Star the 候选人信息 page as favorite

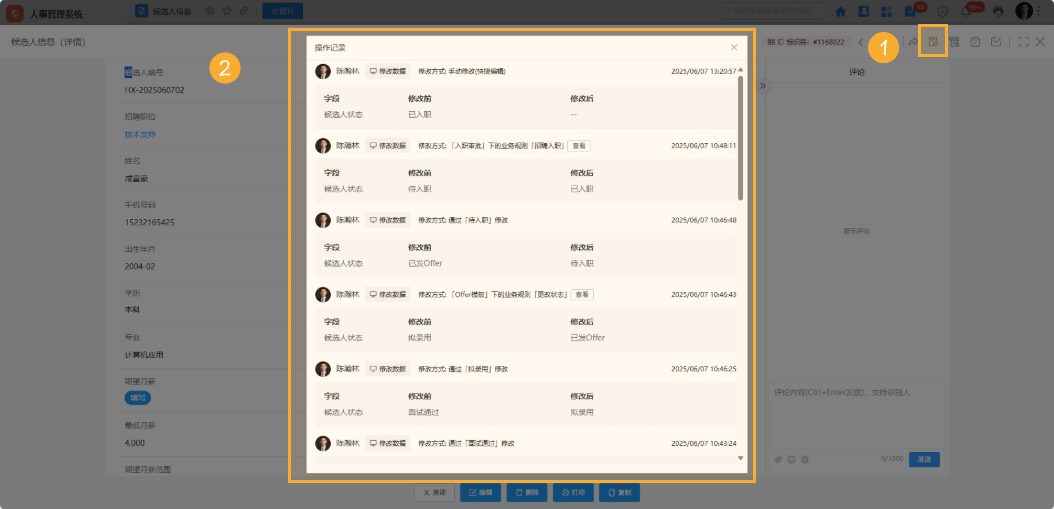[227, 11]
